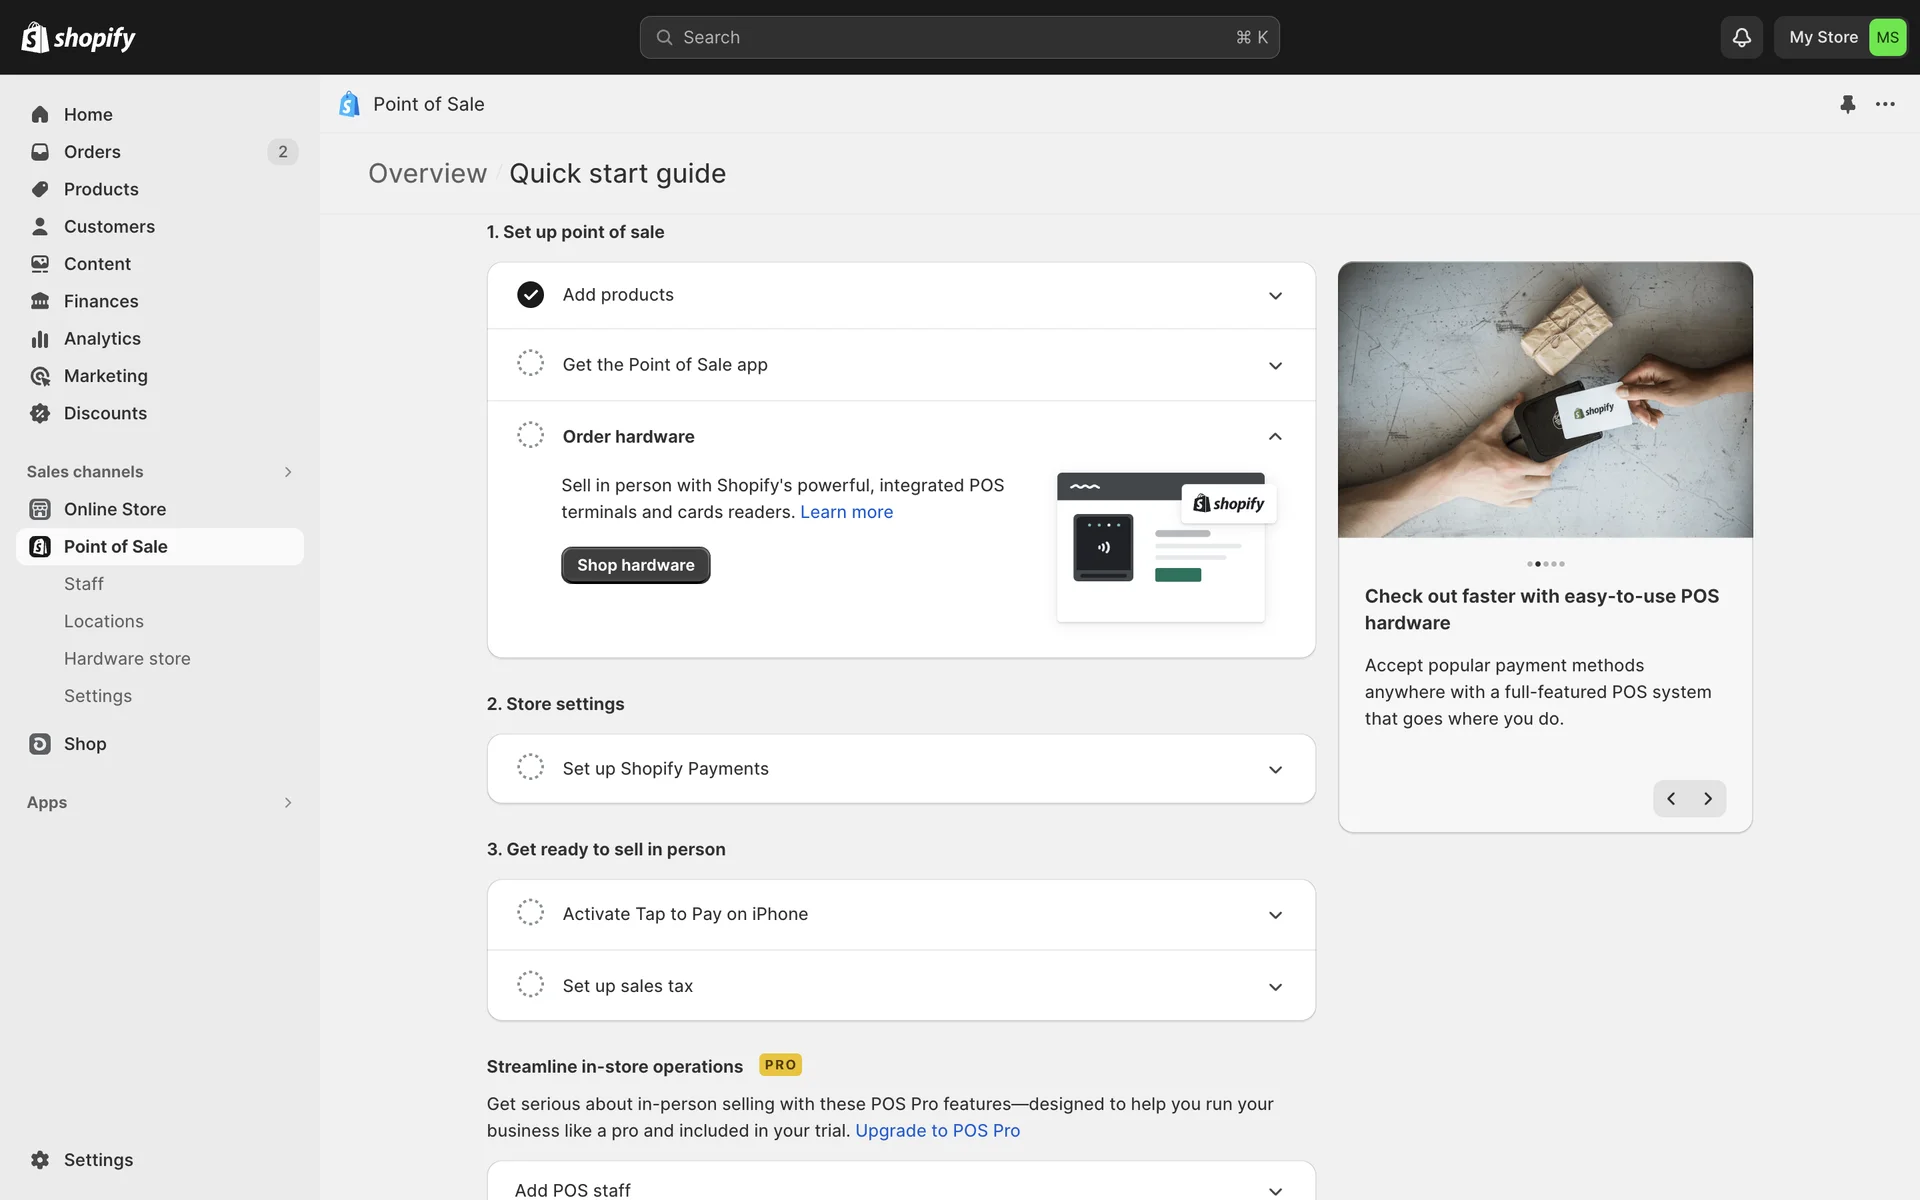Toggle the Add products completed checkmark
Image resolution: width=1920 pixels, height=1200 pixels.
tap(530, 295)
